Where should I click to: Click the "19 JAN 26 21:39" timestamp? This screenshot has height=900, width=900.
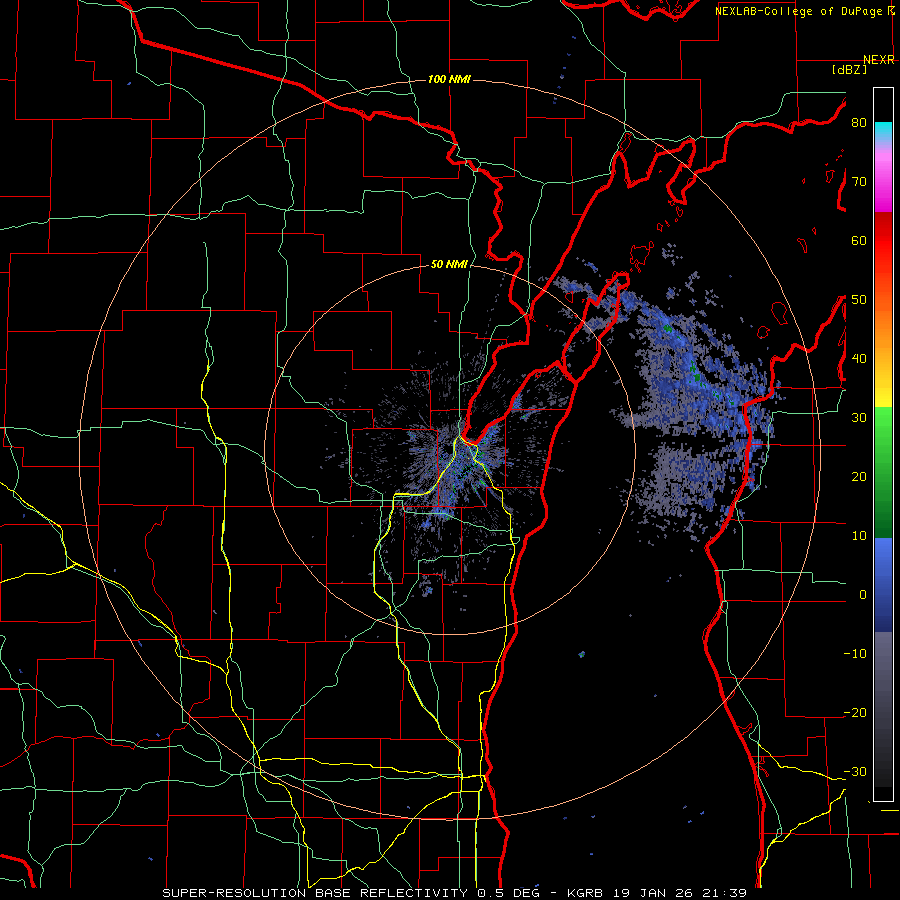pos(678,893)
